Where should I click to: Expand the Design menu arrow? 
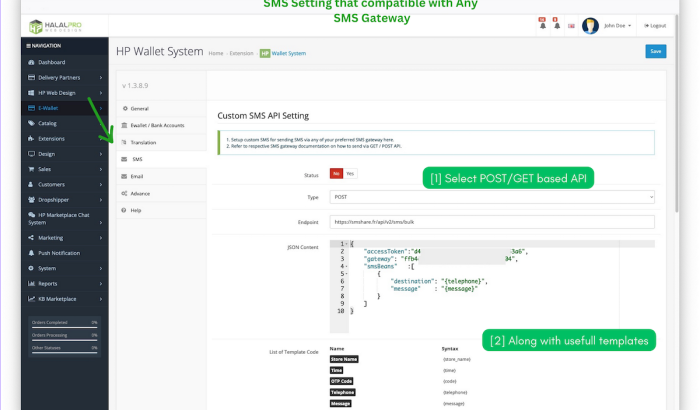(100, 154)
